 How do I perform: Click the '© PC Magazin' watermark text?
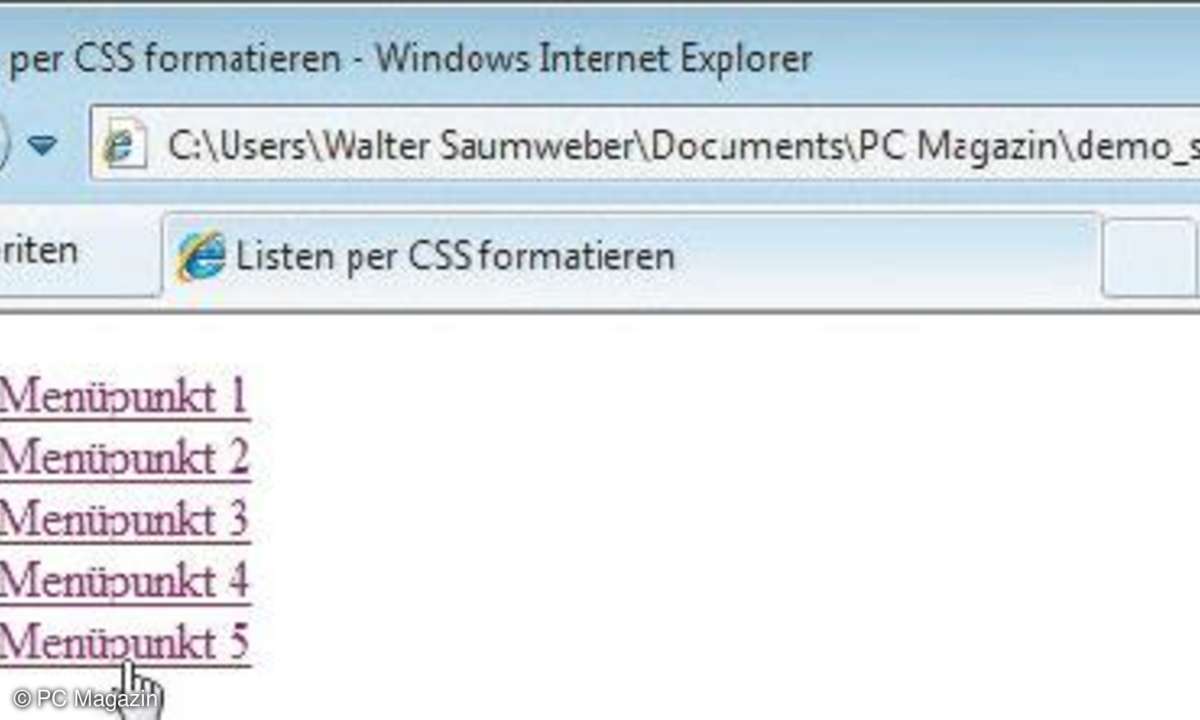85,700
